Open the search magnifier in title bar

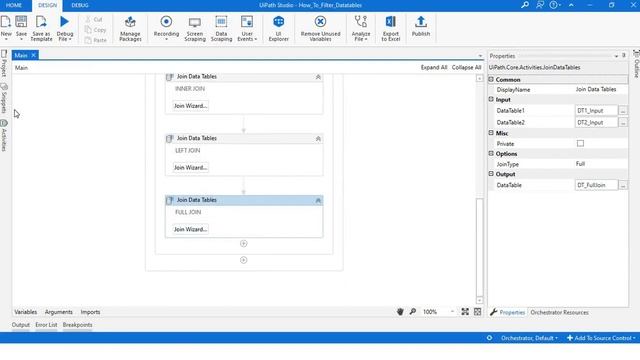pos(525,5)
